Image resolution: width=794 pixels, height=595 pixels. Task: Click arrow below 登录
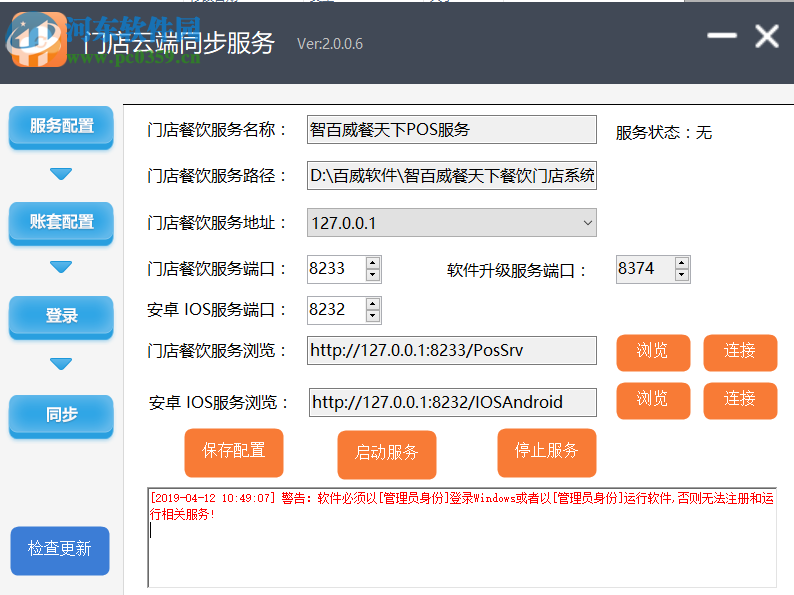pyautogui.click(x=61, y=364)
